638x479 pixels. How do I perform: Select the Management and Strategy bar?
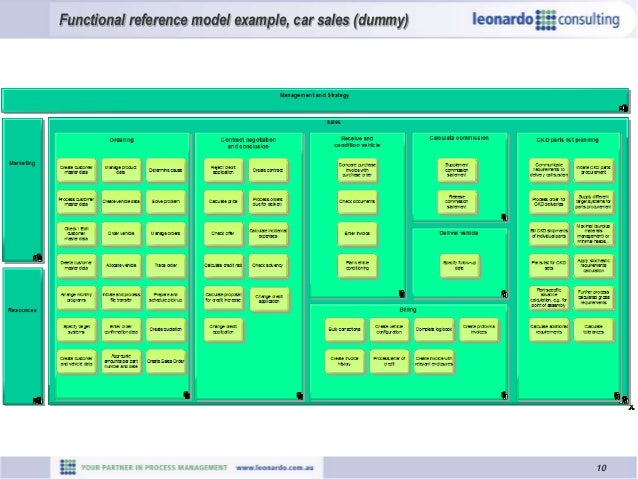pyautogui.click(x=315, y=100)
